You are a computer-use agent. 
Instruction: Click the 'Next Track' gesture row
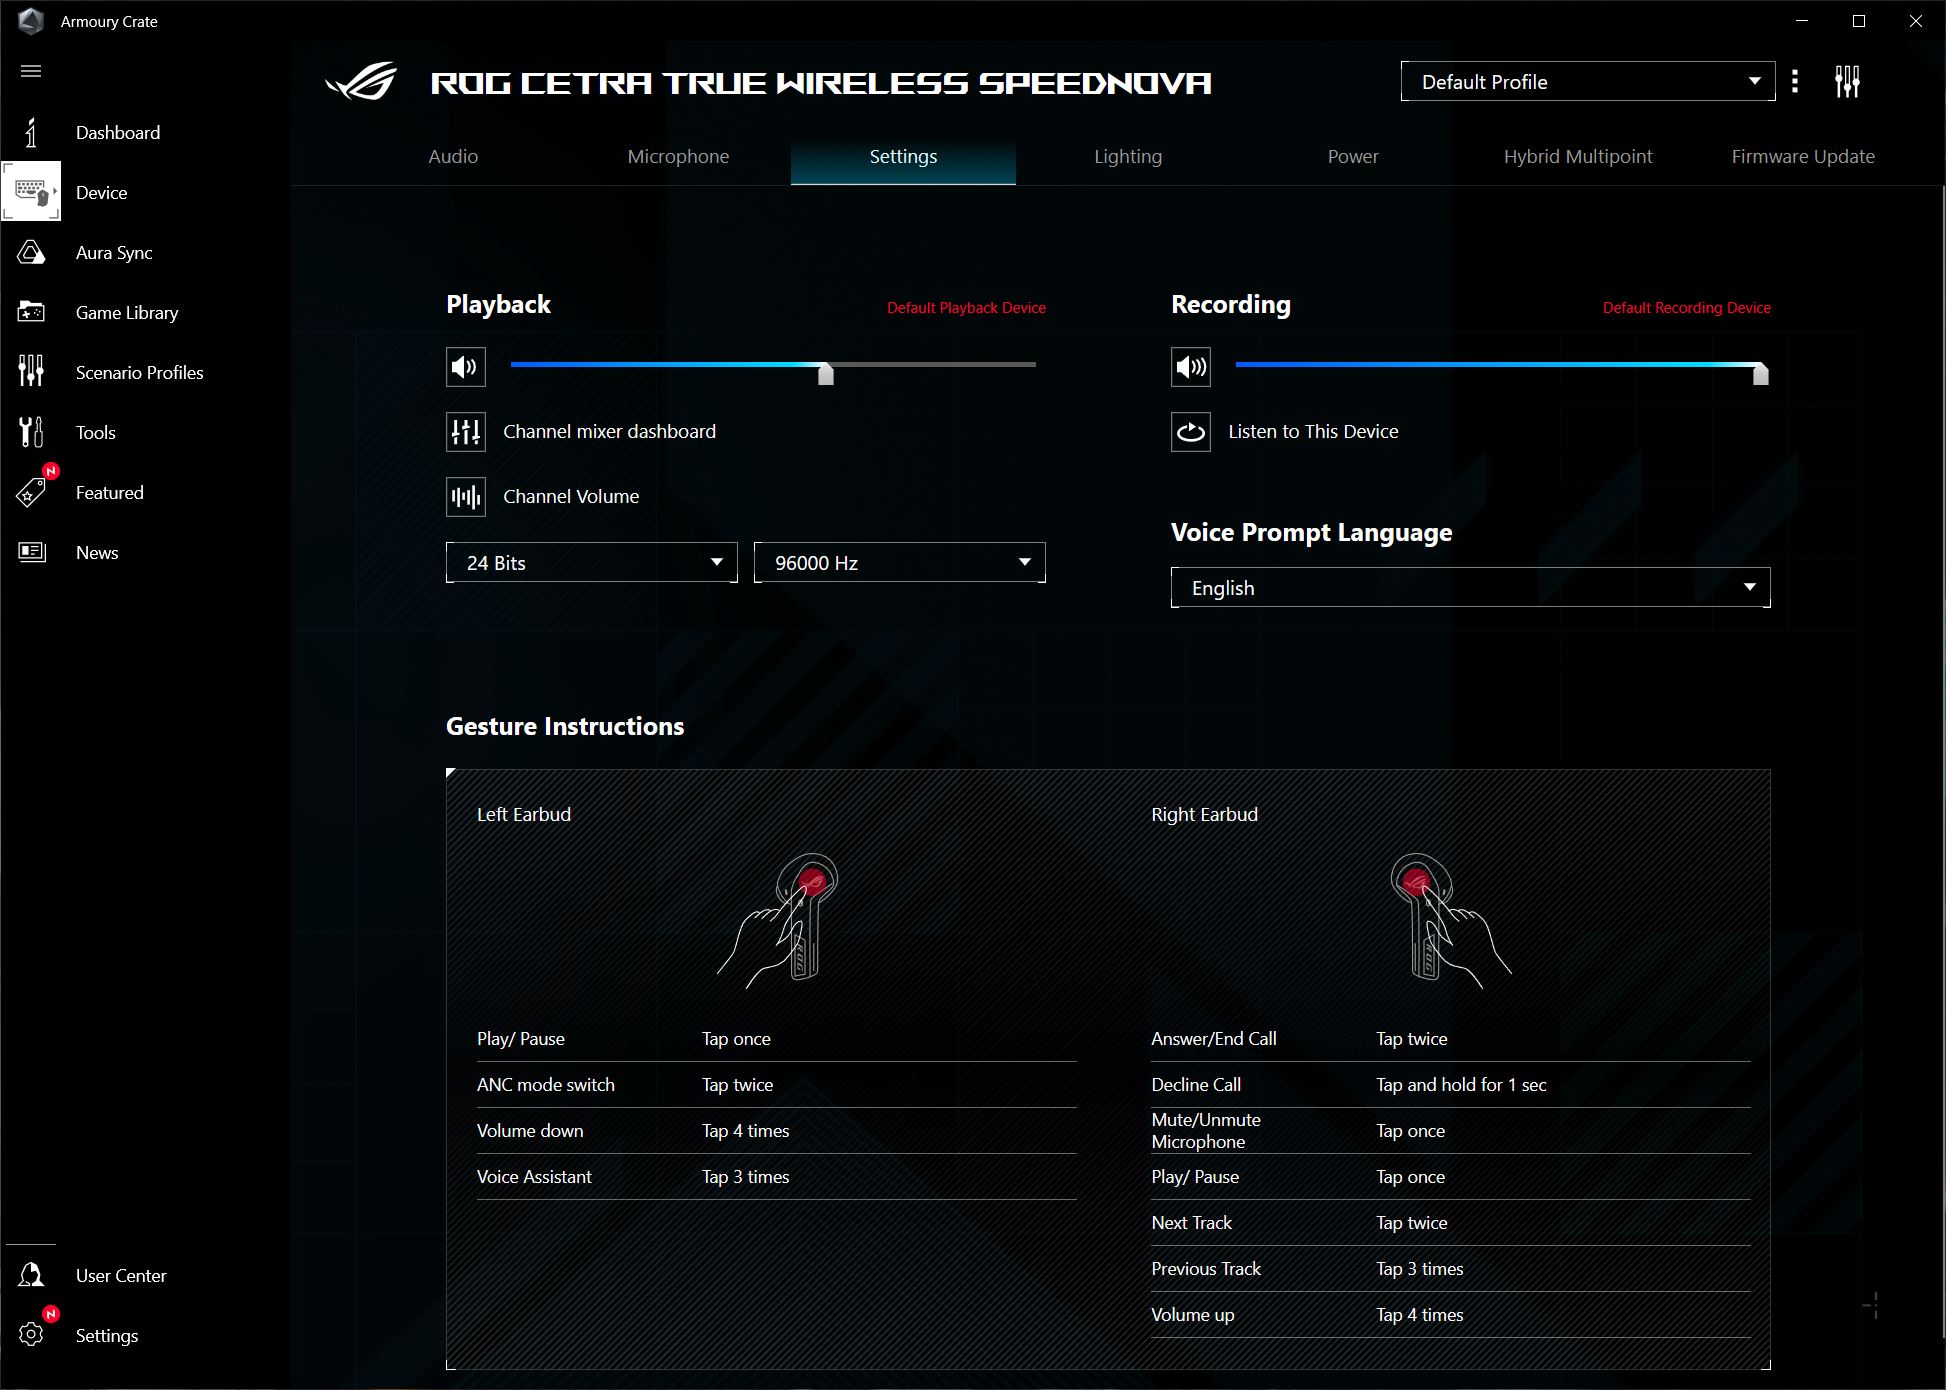pyautogui.click(x=1451, y=1223)
